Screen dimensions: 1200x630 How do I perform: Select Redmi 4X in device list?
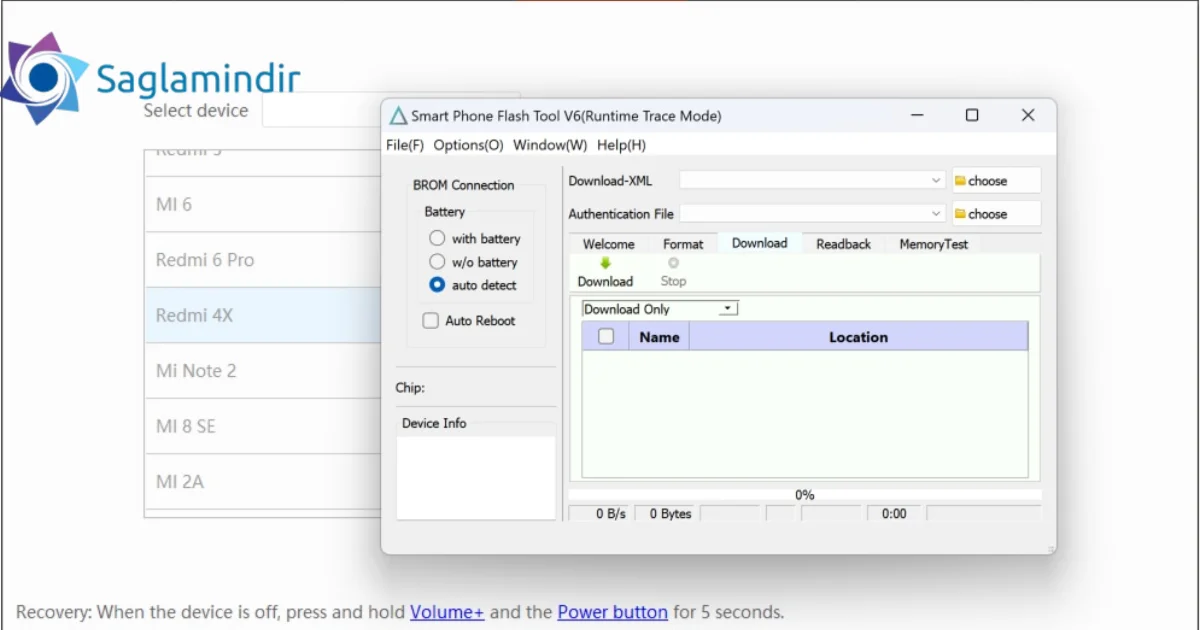pos(263,315)
